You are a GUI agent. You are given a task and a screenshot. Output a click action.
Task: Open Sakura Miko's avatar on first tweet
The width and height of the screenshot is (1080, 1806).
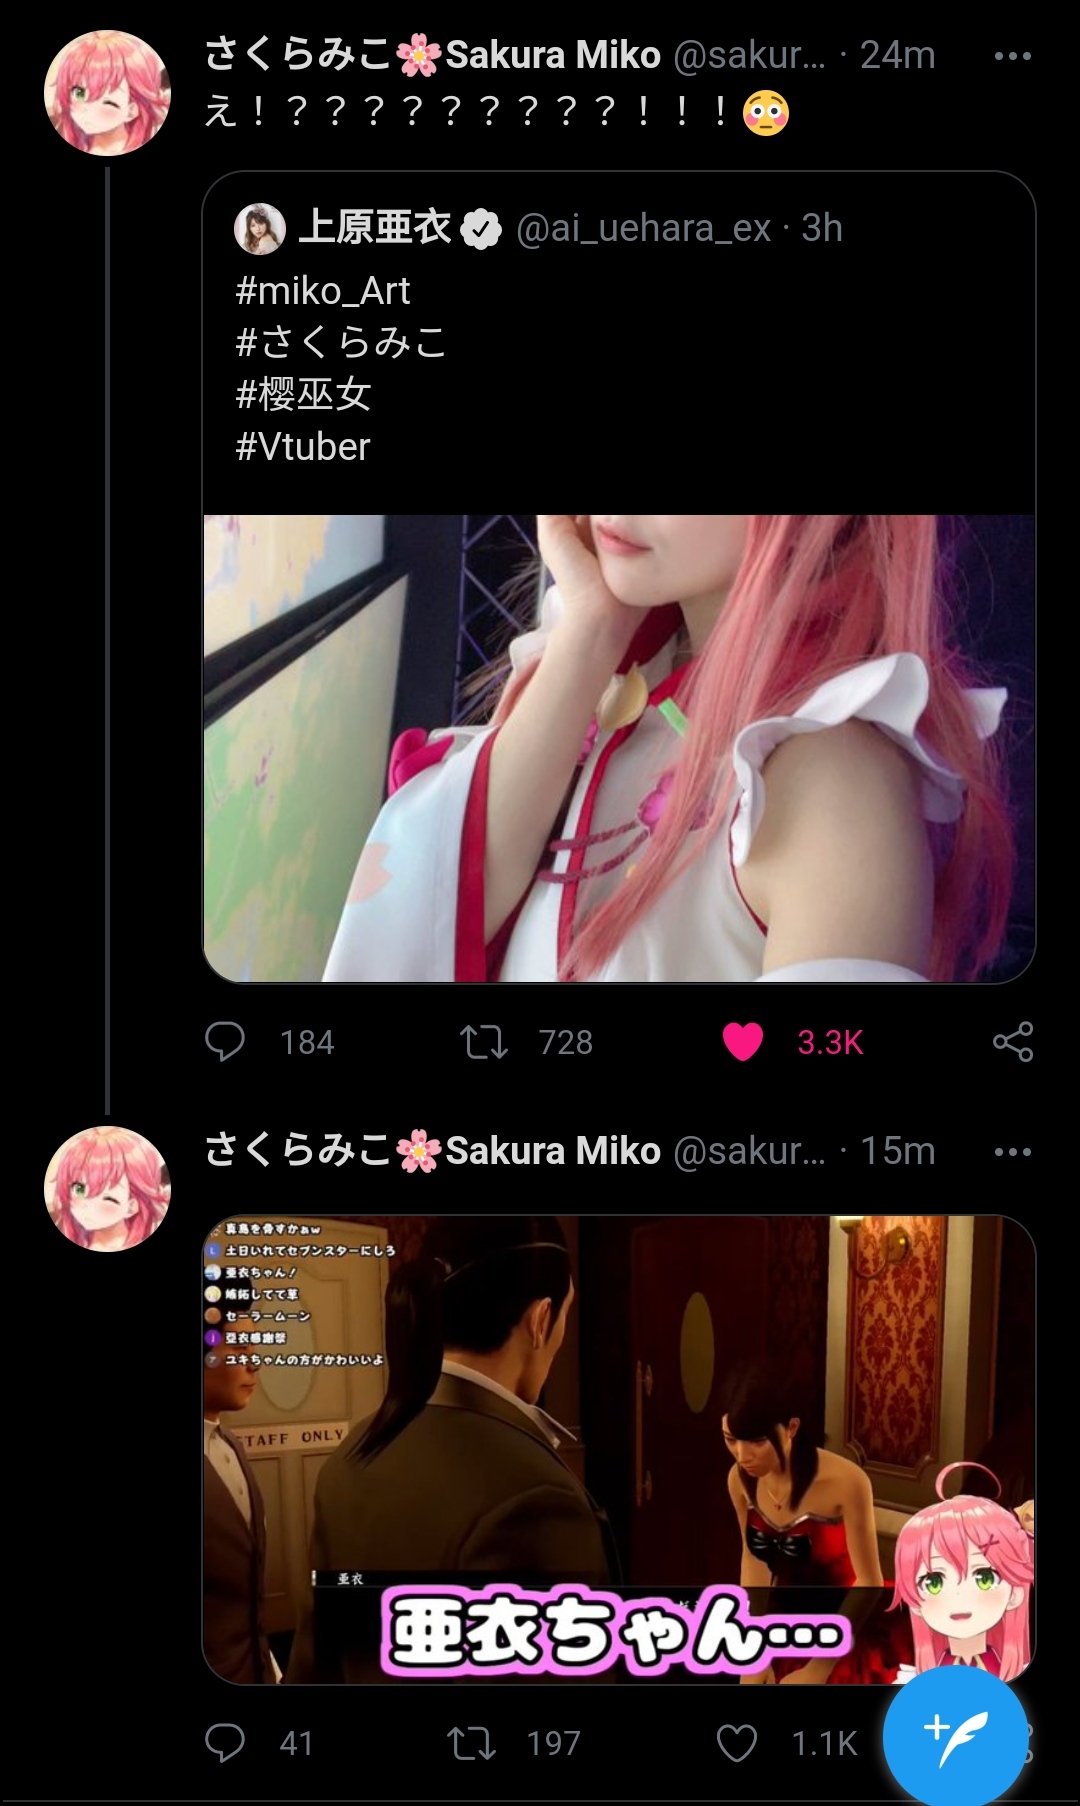pos(108,93)
